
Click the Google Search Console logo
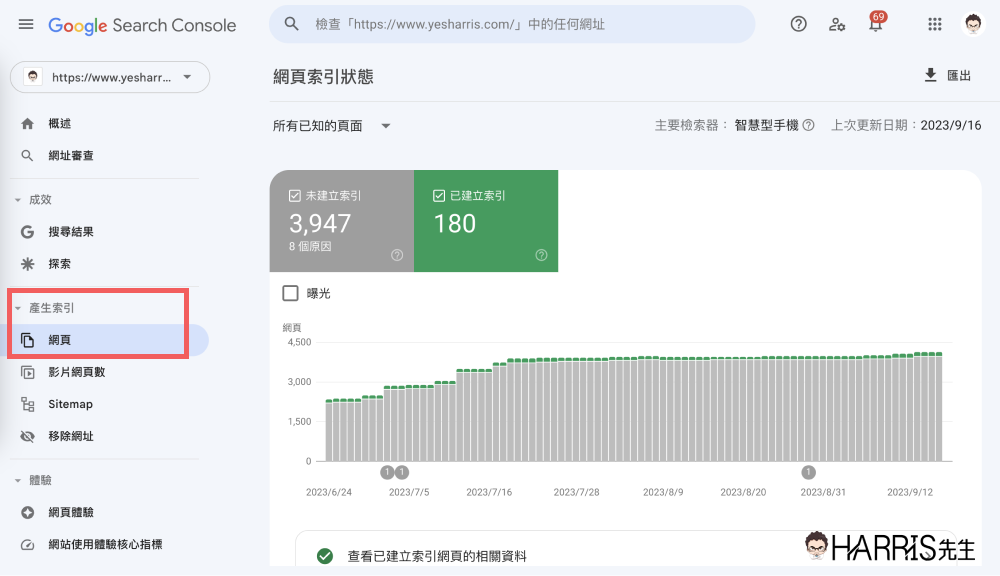pyautogui.click(x=142, y=26)
